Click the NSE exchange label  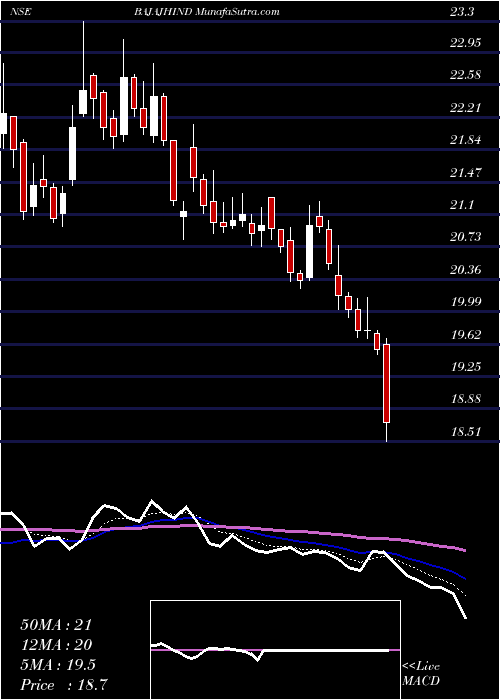(x=22, y=12)
